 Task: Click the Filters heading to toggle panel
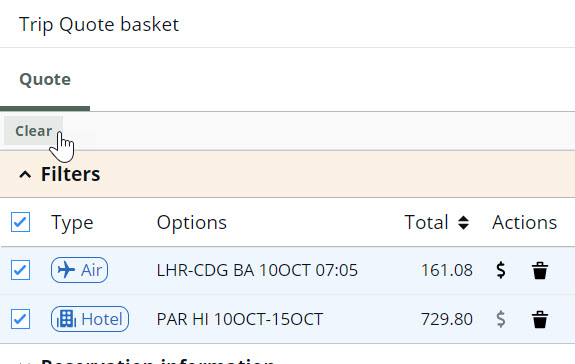[70, 174]
